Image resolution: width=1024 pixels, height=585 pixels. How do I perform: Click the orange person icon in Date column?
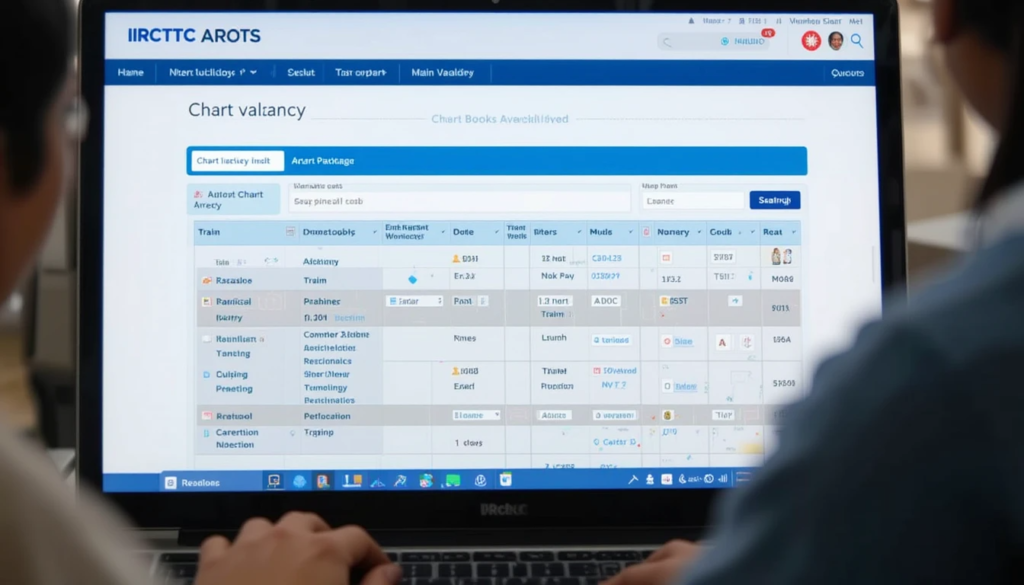[456, 259]
